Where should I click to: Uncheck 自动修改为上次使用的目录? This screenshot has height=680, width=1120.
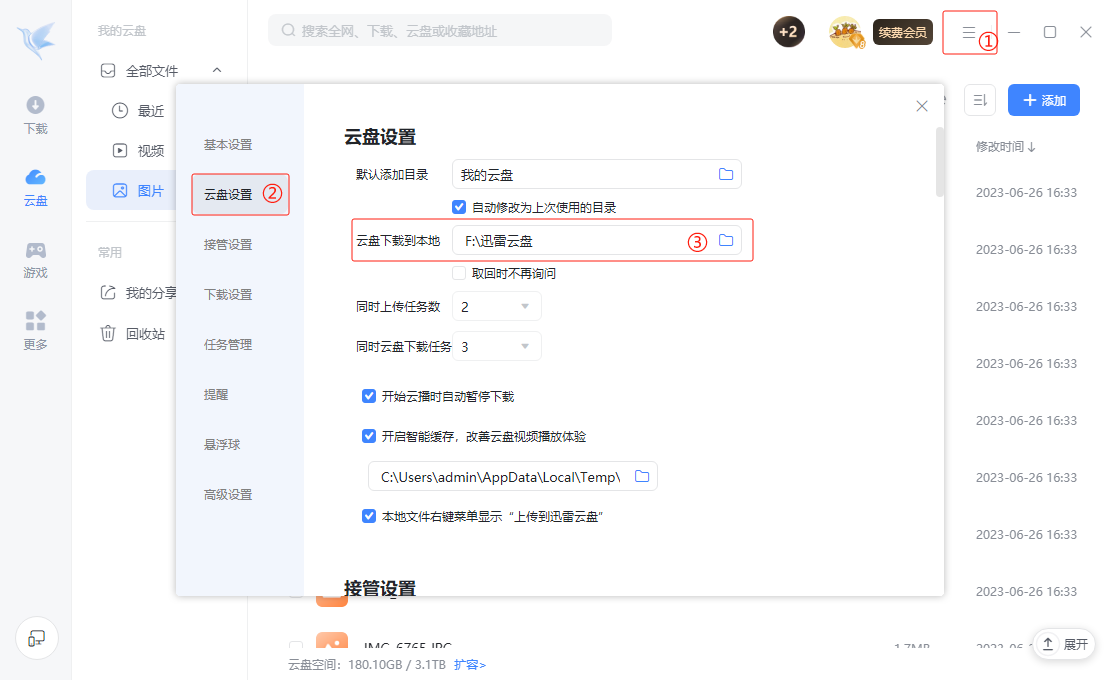click(459, 207)
